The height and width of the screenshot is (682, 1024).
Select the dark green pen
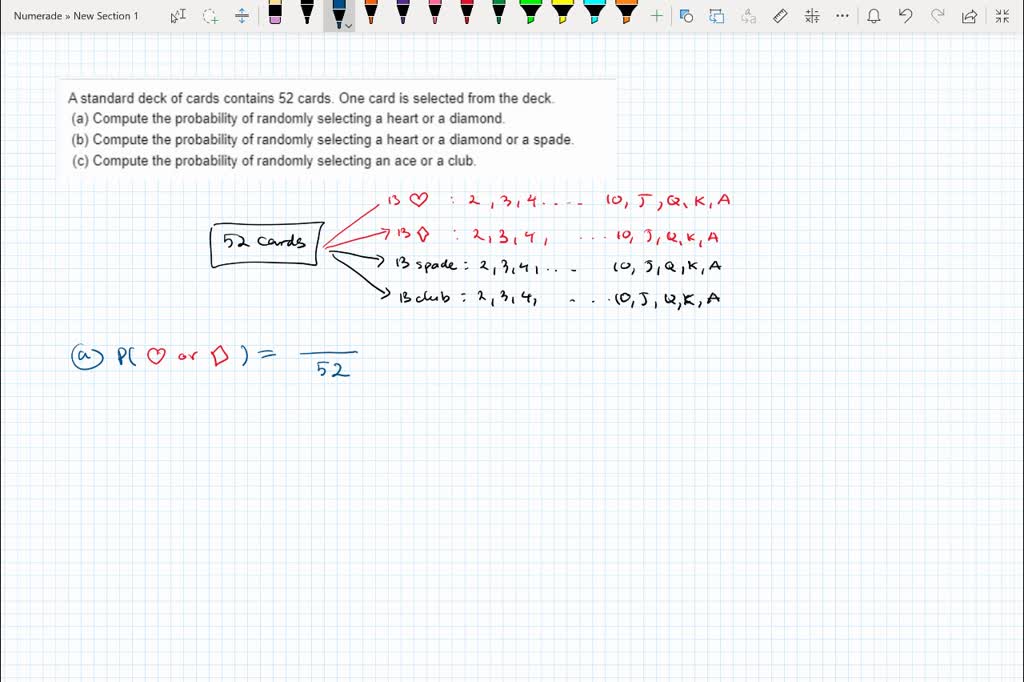[499, 13]
